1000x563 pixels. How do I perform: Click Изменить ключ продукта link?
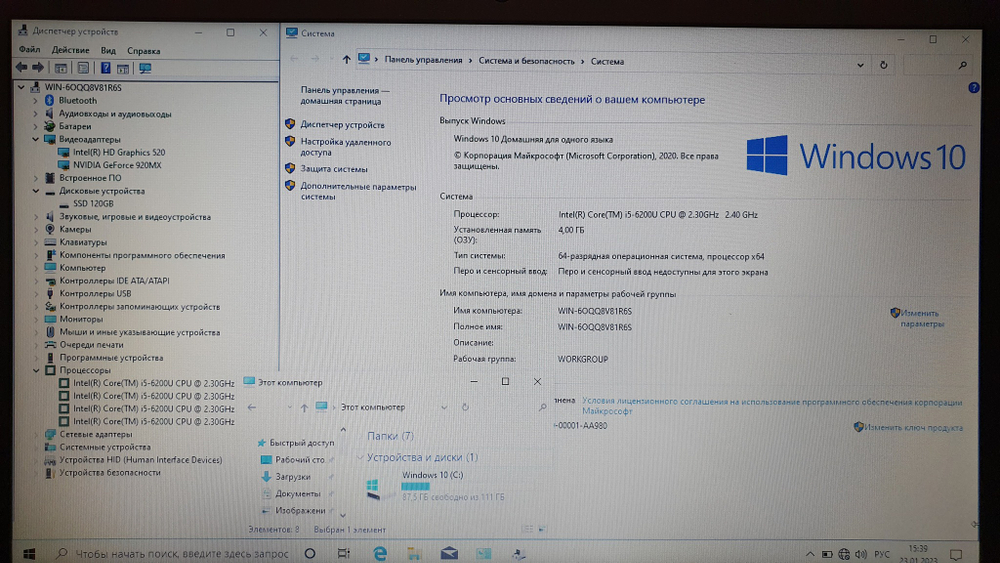[x=913, y=427]
